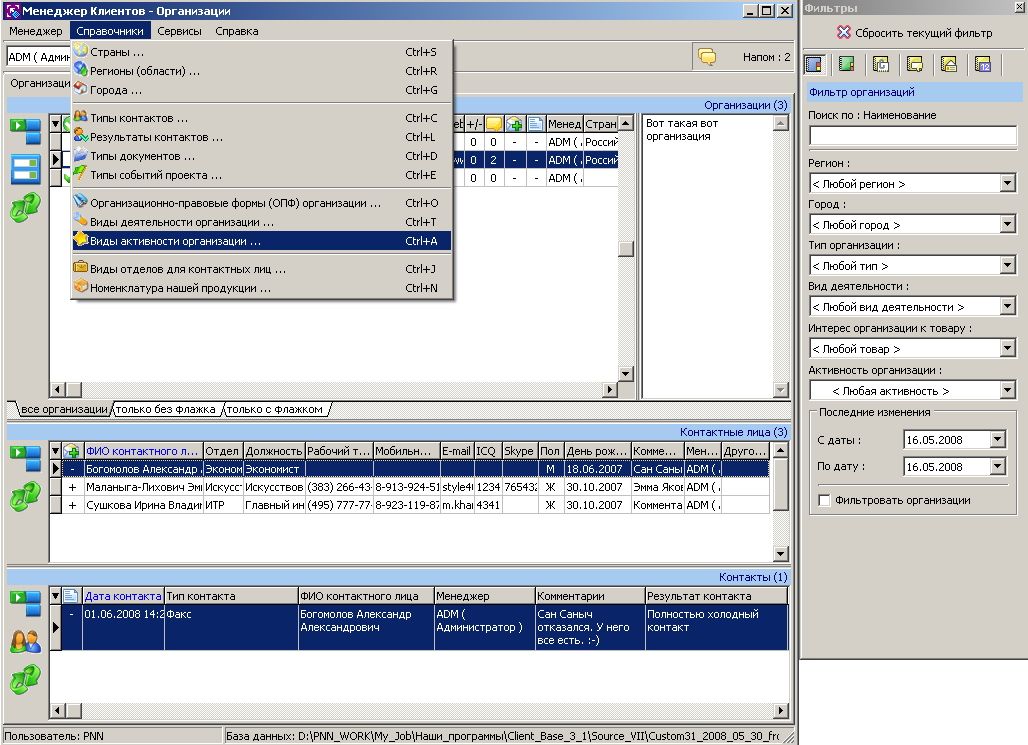
Task: Click green refresh arrows in Контактные лица panel
Action: coord(25,494)
